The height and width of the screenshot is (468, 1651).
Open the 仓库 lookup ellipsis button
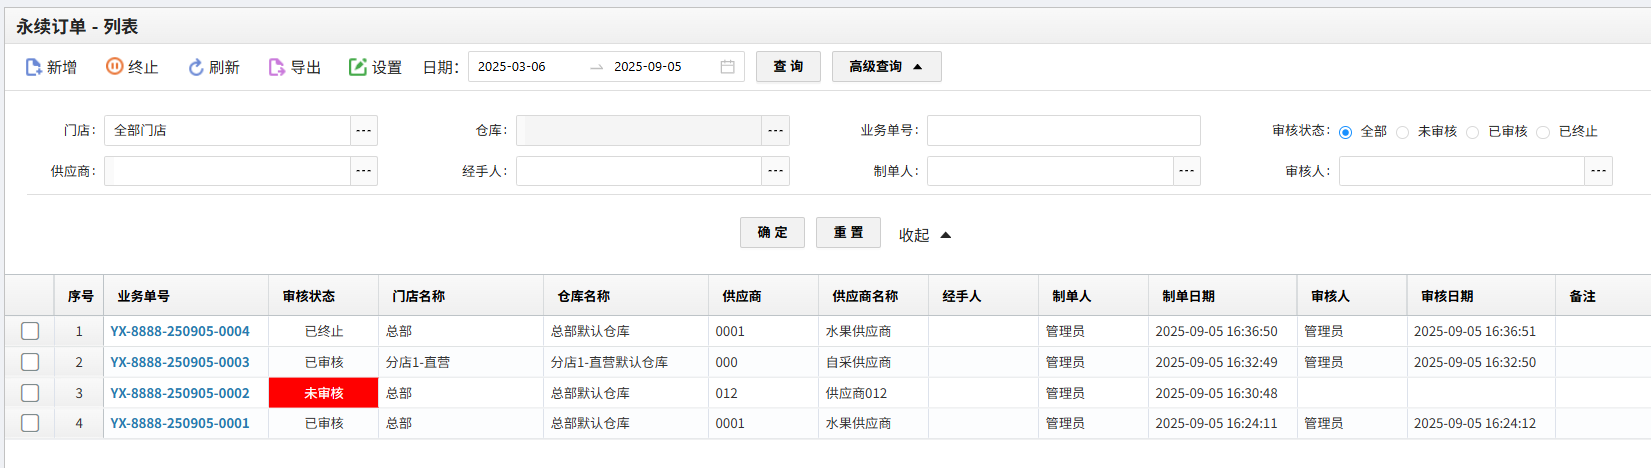tap(776, 130)
